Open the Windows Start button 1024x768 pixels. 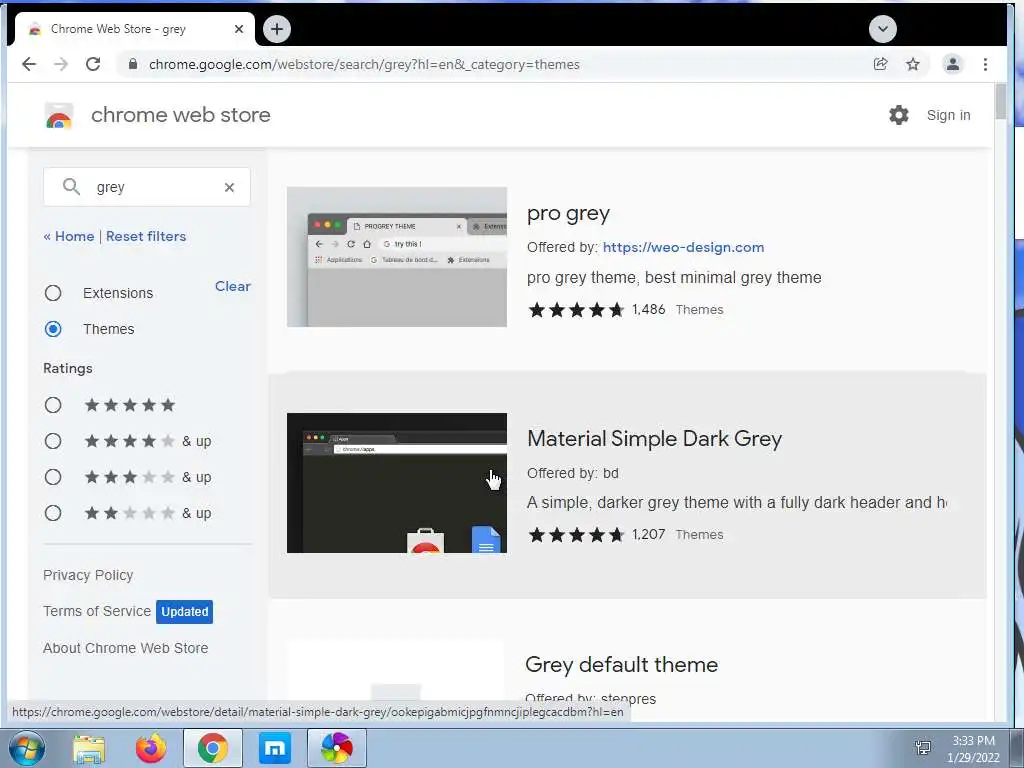[x=27, y=748]
